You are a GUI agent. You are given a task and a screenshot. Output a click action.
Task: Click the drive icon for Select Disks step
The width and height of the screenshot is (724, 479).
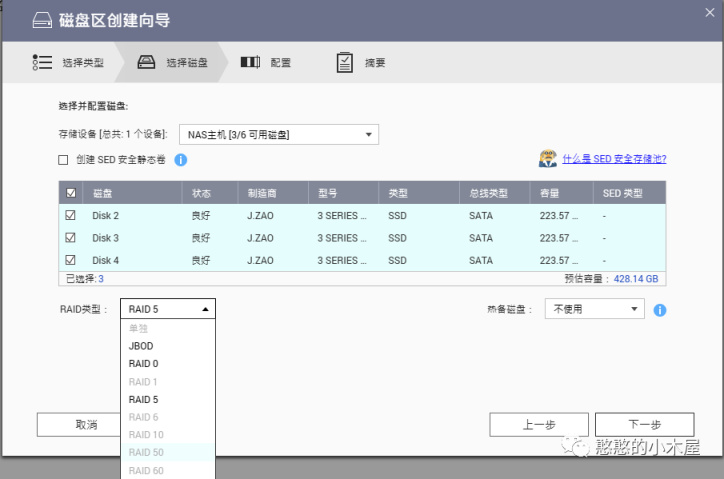point(146,62)
